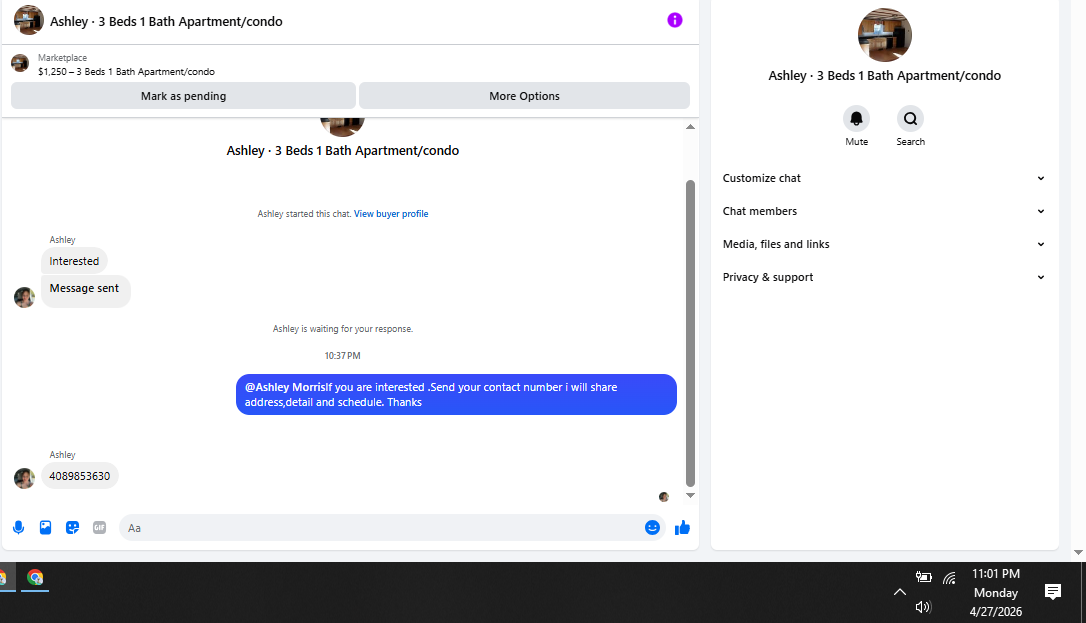This screenshot has width=1086, height=623.
Task: Click the 'Message sent' bubble
Action: pos(84,291)
